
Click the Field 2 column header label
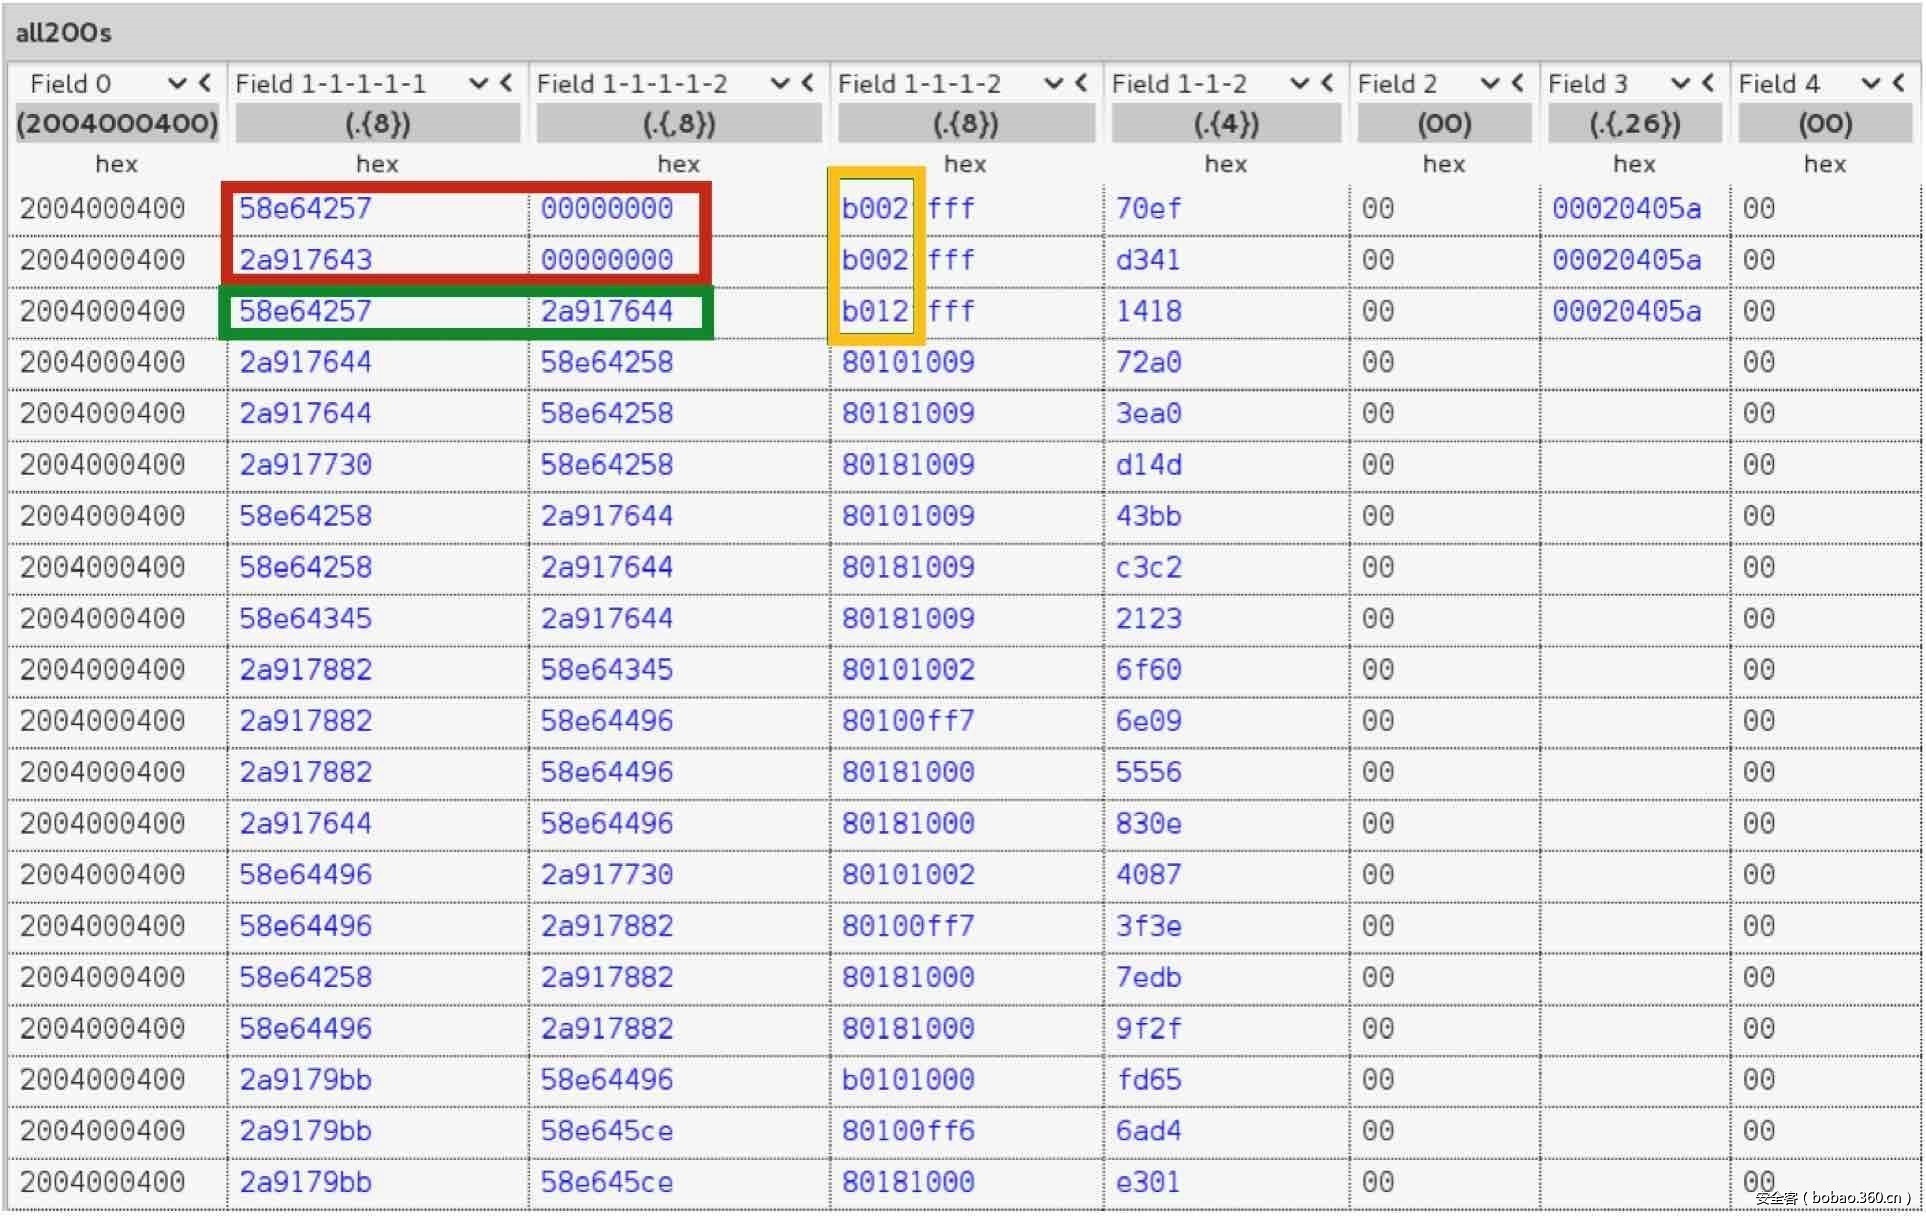(1397, 84)
